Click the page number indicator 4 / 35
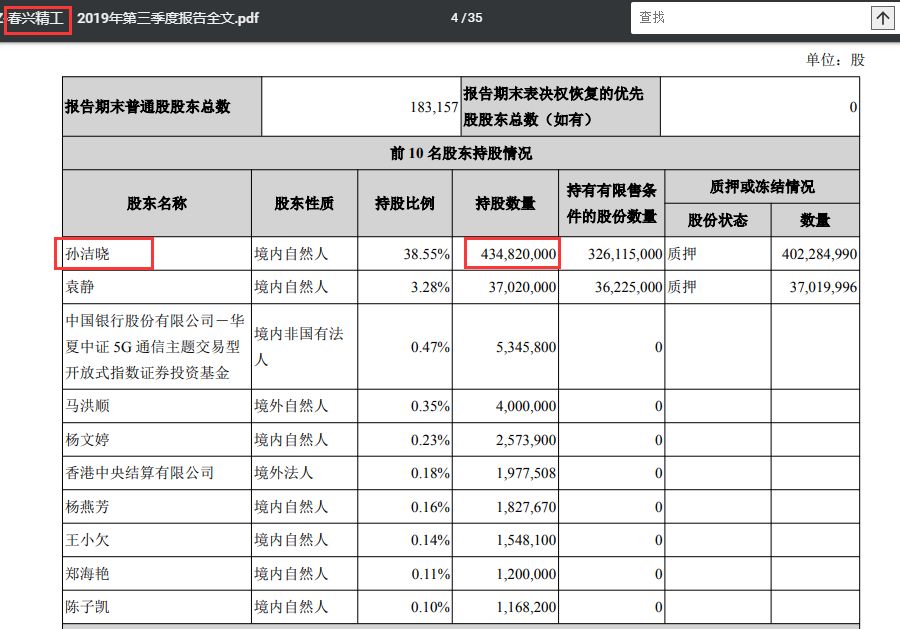 [466, 18]
